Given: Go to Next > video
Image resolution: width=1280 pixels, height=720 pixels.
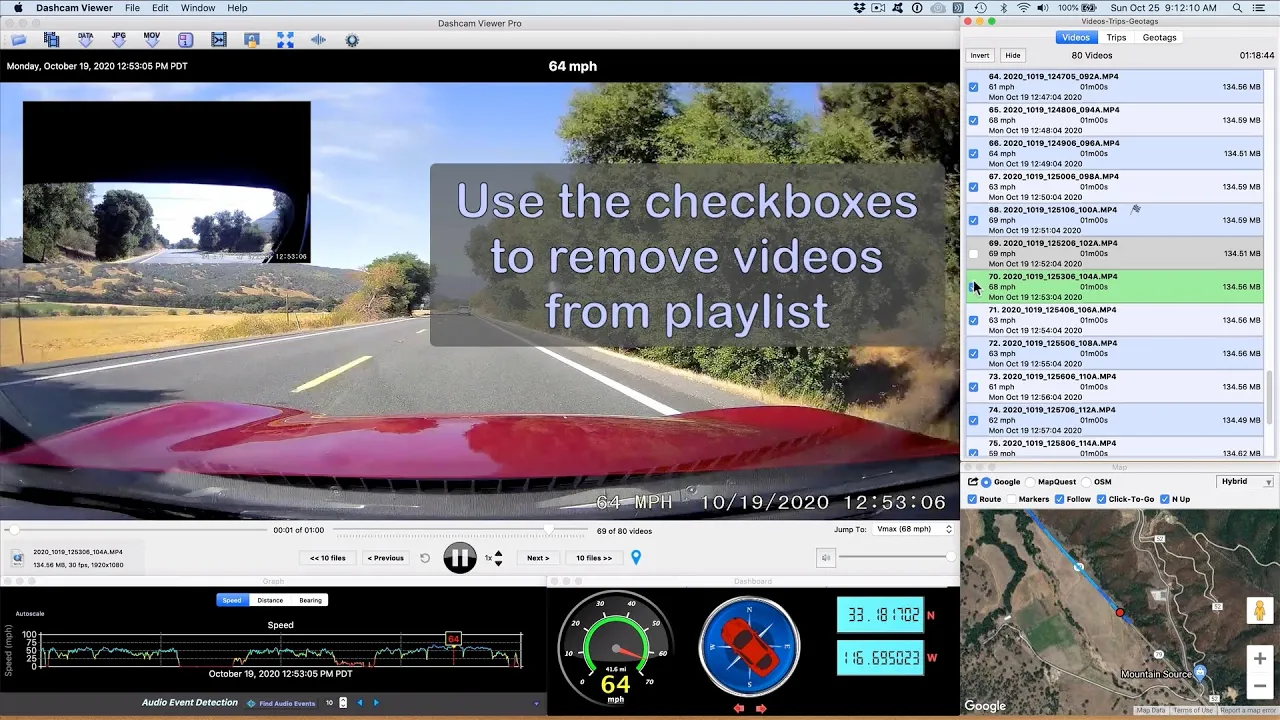Looking at the screenshot, I should (x=538, y=558).
